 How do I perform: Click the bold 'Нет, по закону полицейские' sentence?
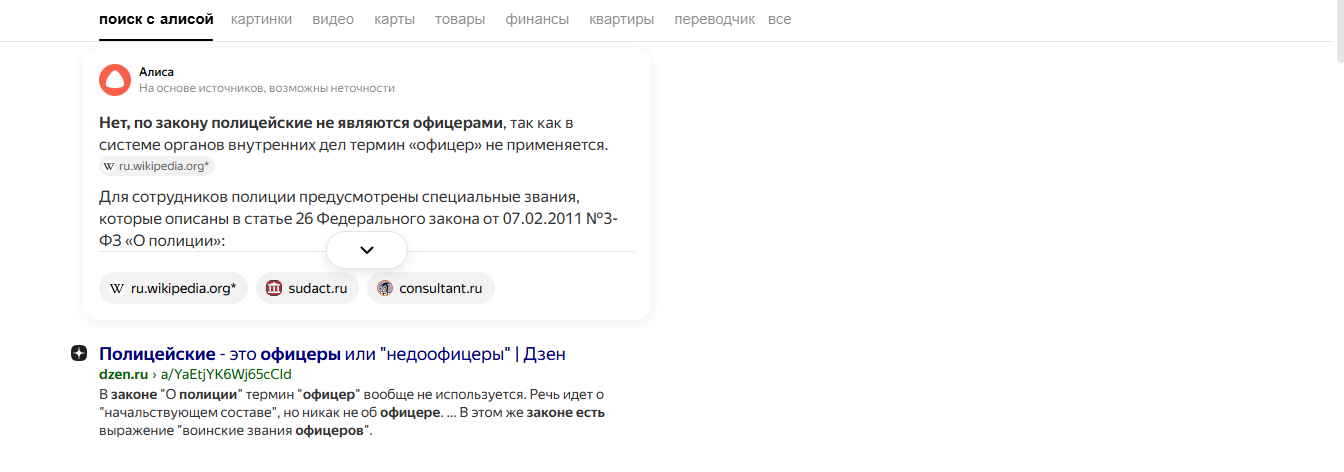301,123
